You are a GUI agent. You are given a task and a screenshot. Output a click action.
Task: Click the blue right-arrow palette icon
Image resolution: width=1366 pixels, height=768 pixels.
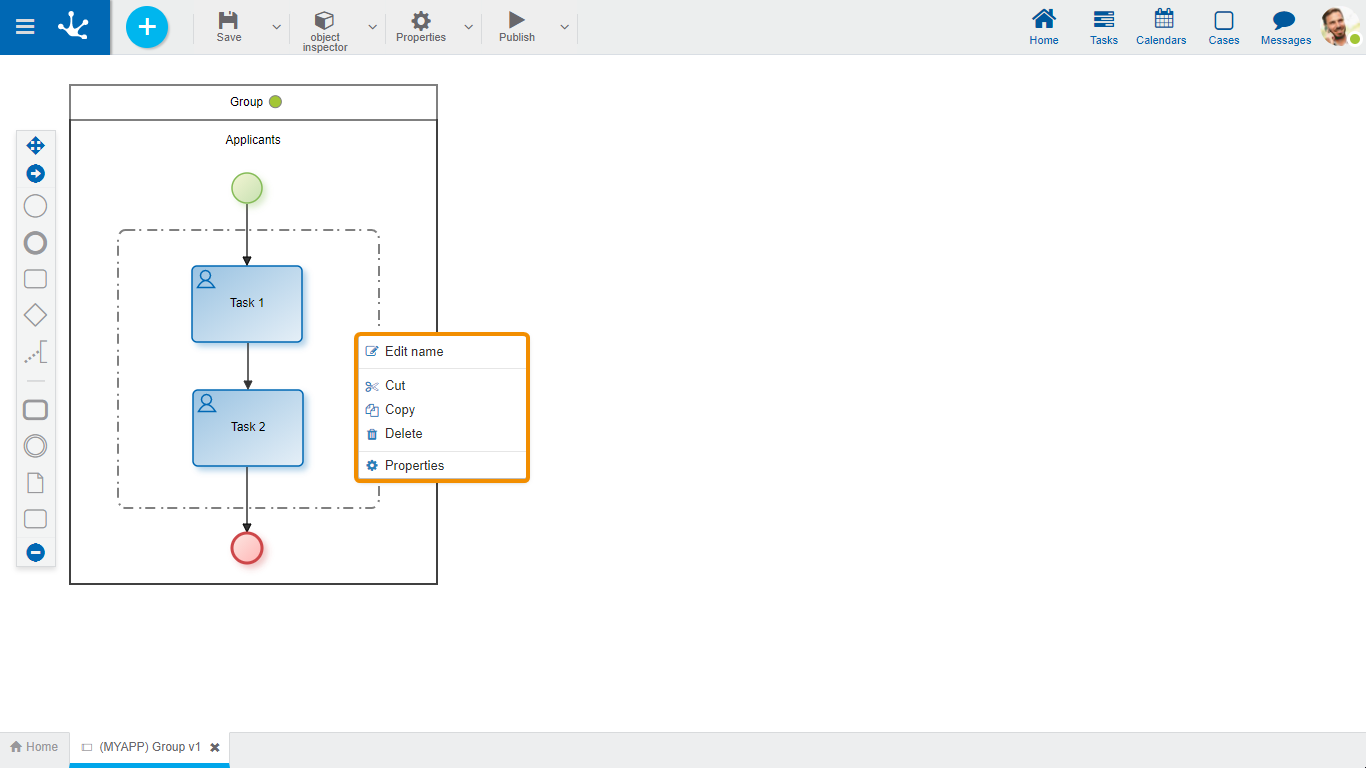[x=35, y=174]
